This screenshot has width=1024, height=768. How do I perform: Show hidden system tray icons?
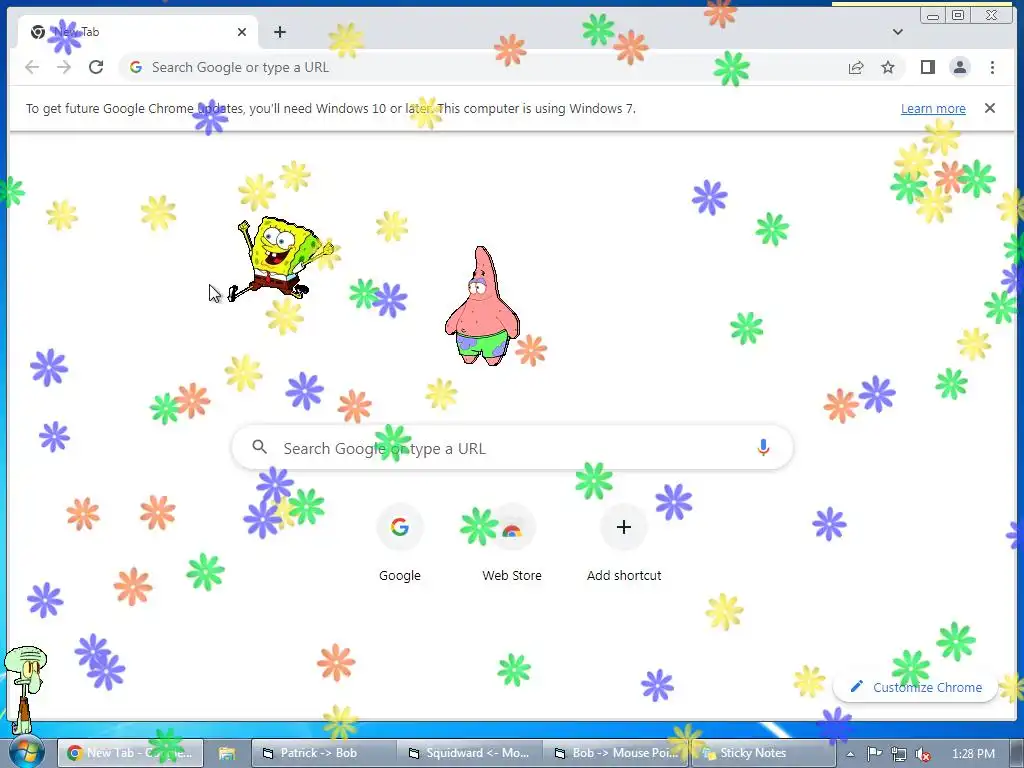(850, 754)
